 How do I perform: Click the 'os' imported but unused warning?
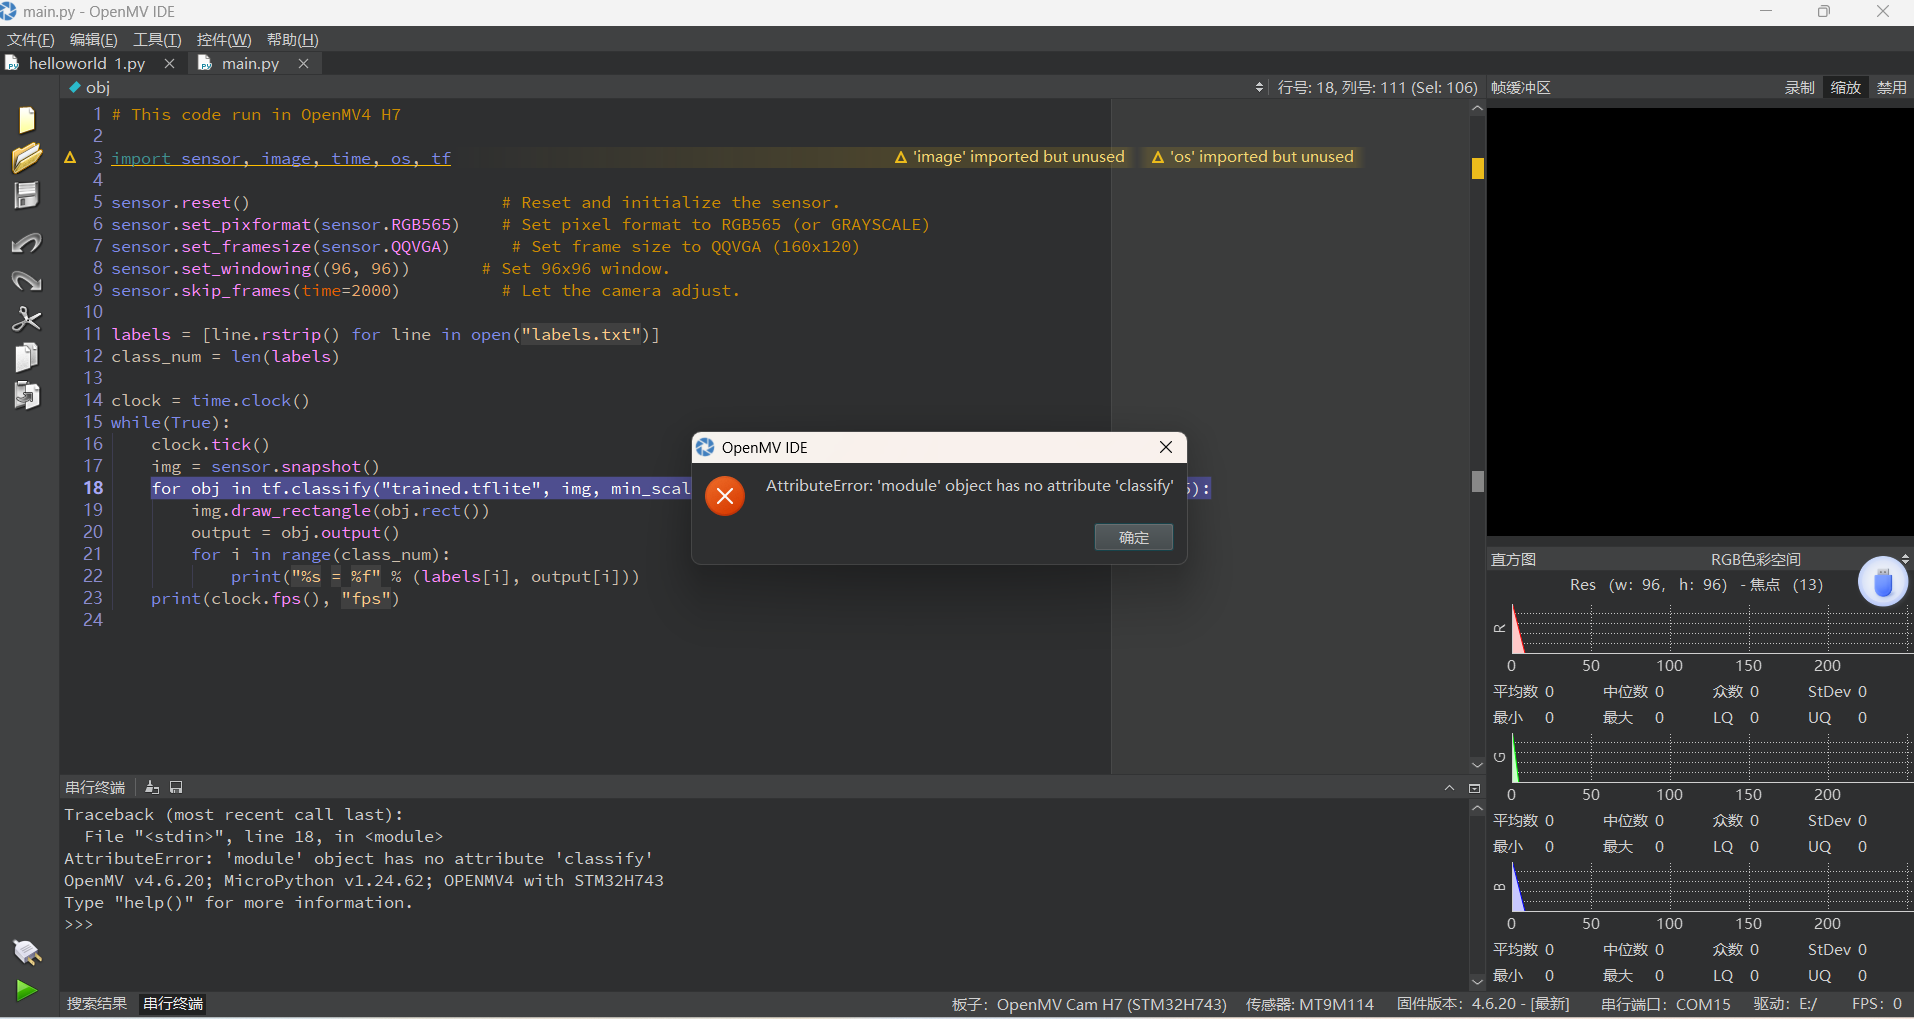pos(1253,157)
